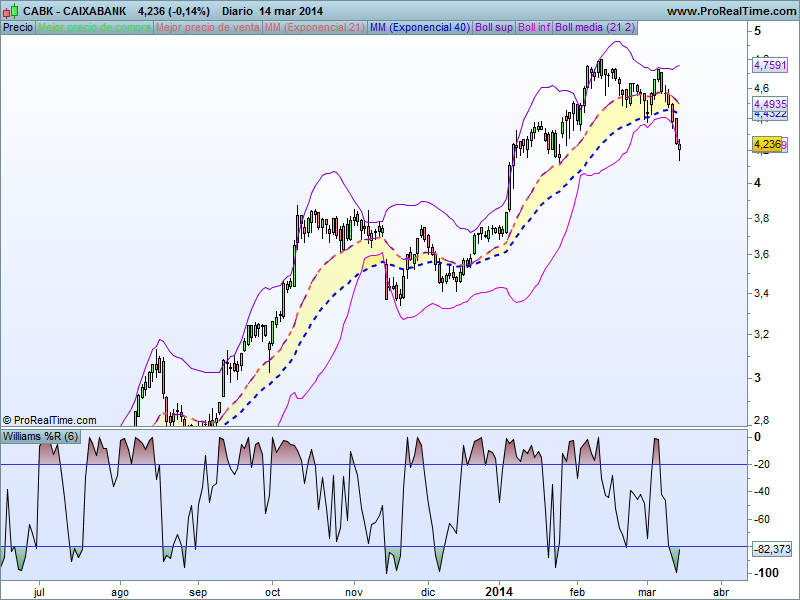Click the CABK - CAIXABANK ticker title
This screenshot has width=800, height=600.
pyautogui.click(x=75, y=11)
